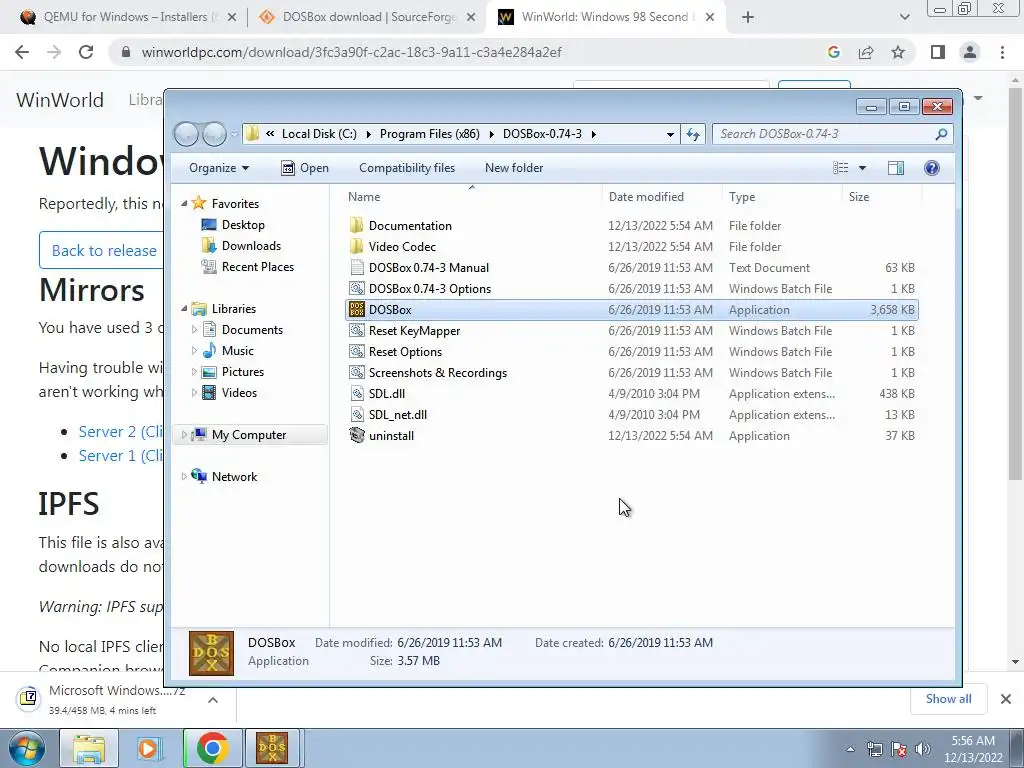Collapse the Libraries tree group
This screenshot has width=1024, height=768.
click(x=184, y=309)
